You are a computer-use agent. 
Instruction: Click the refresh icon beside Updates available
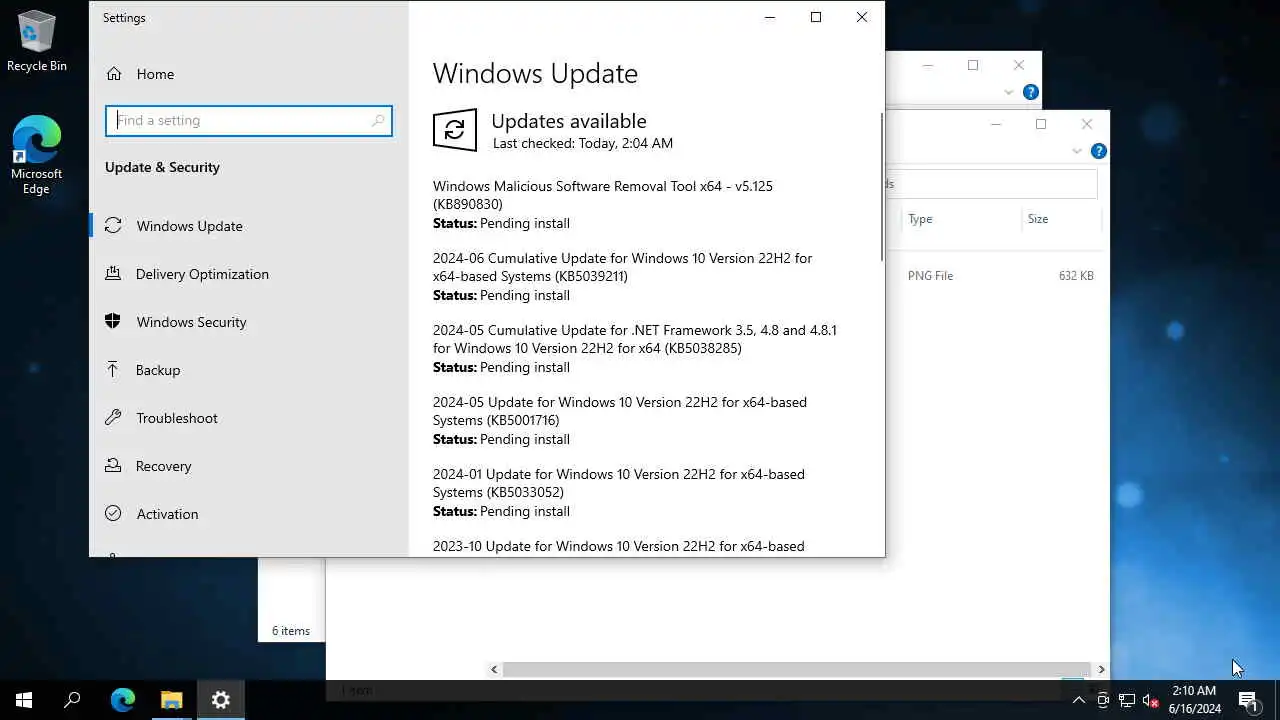point(455,130)
